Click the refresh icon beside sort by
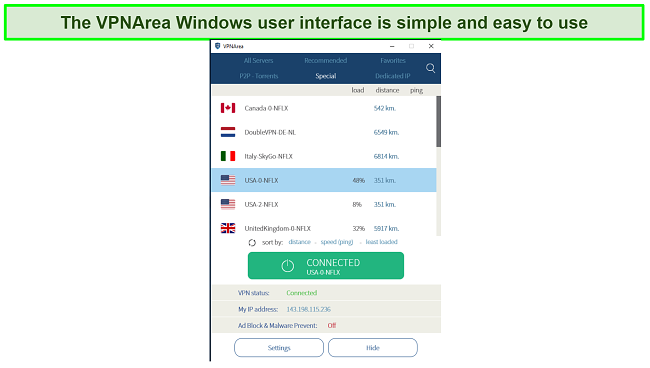 click(252, 242)
